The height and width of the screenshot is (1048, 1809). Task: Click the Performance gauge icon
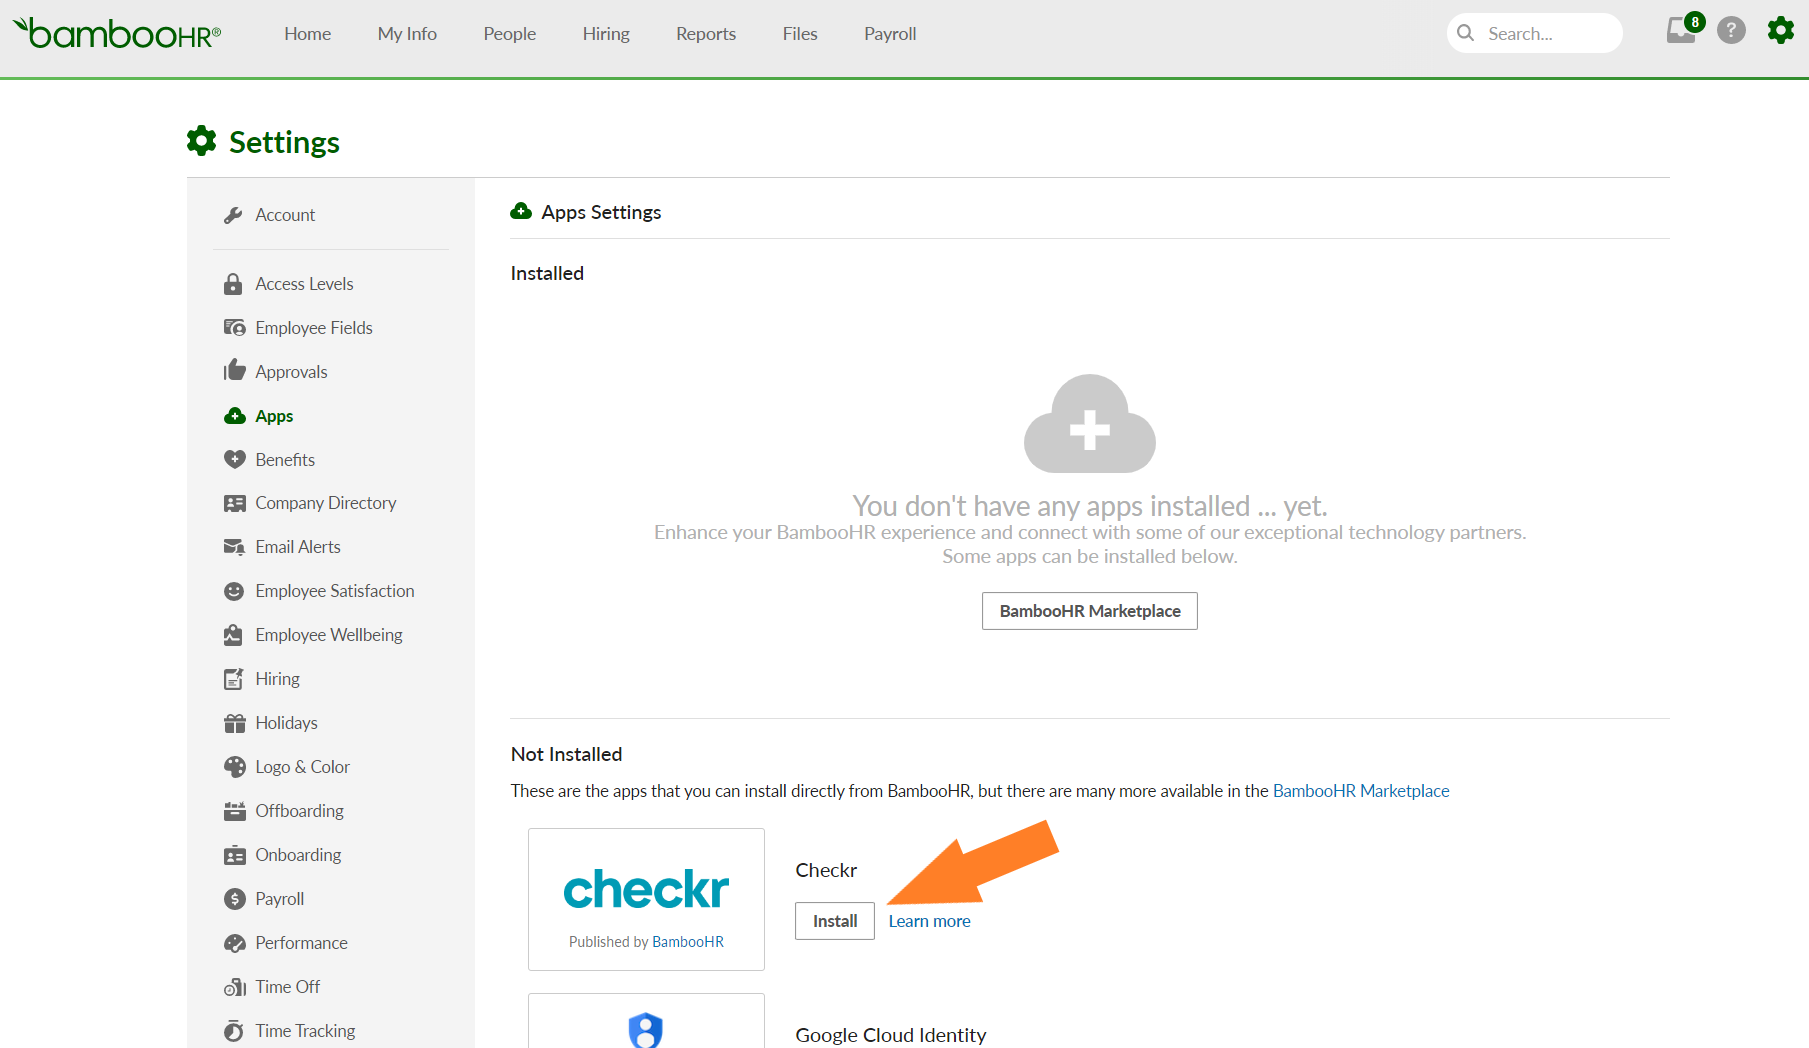click(x=234, y=943)
